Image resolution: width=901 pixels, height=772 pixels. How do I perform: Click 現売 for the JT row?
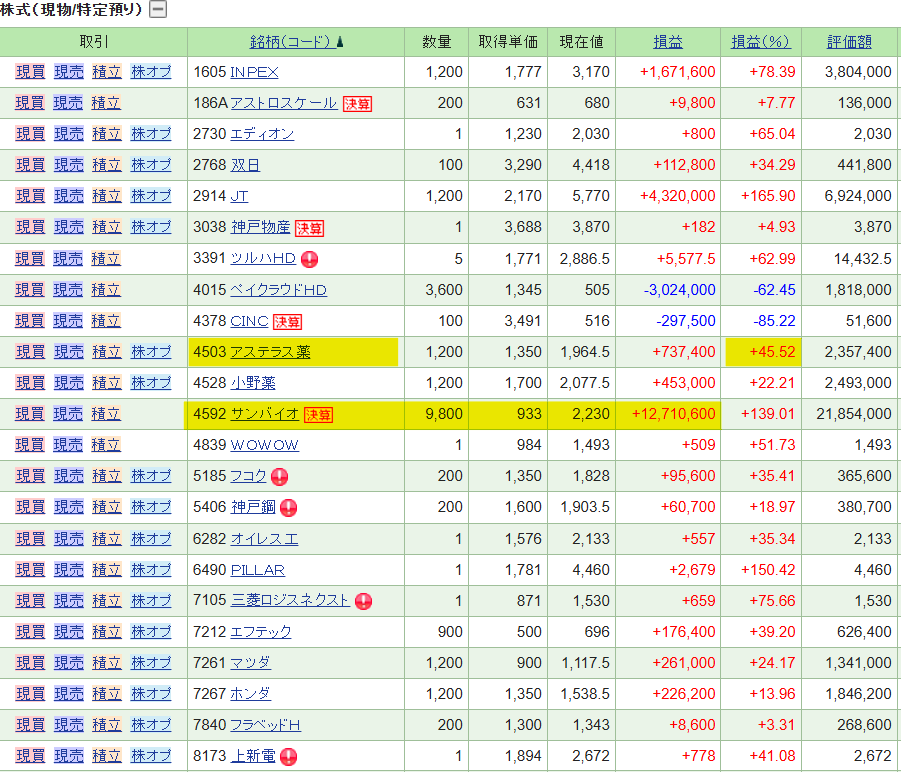click(68, 196)
